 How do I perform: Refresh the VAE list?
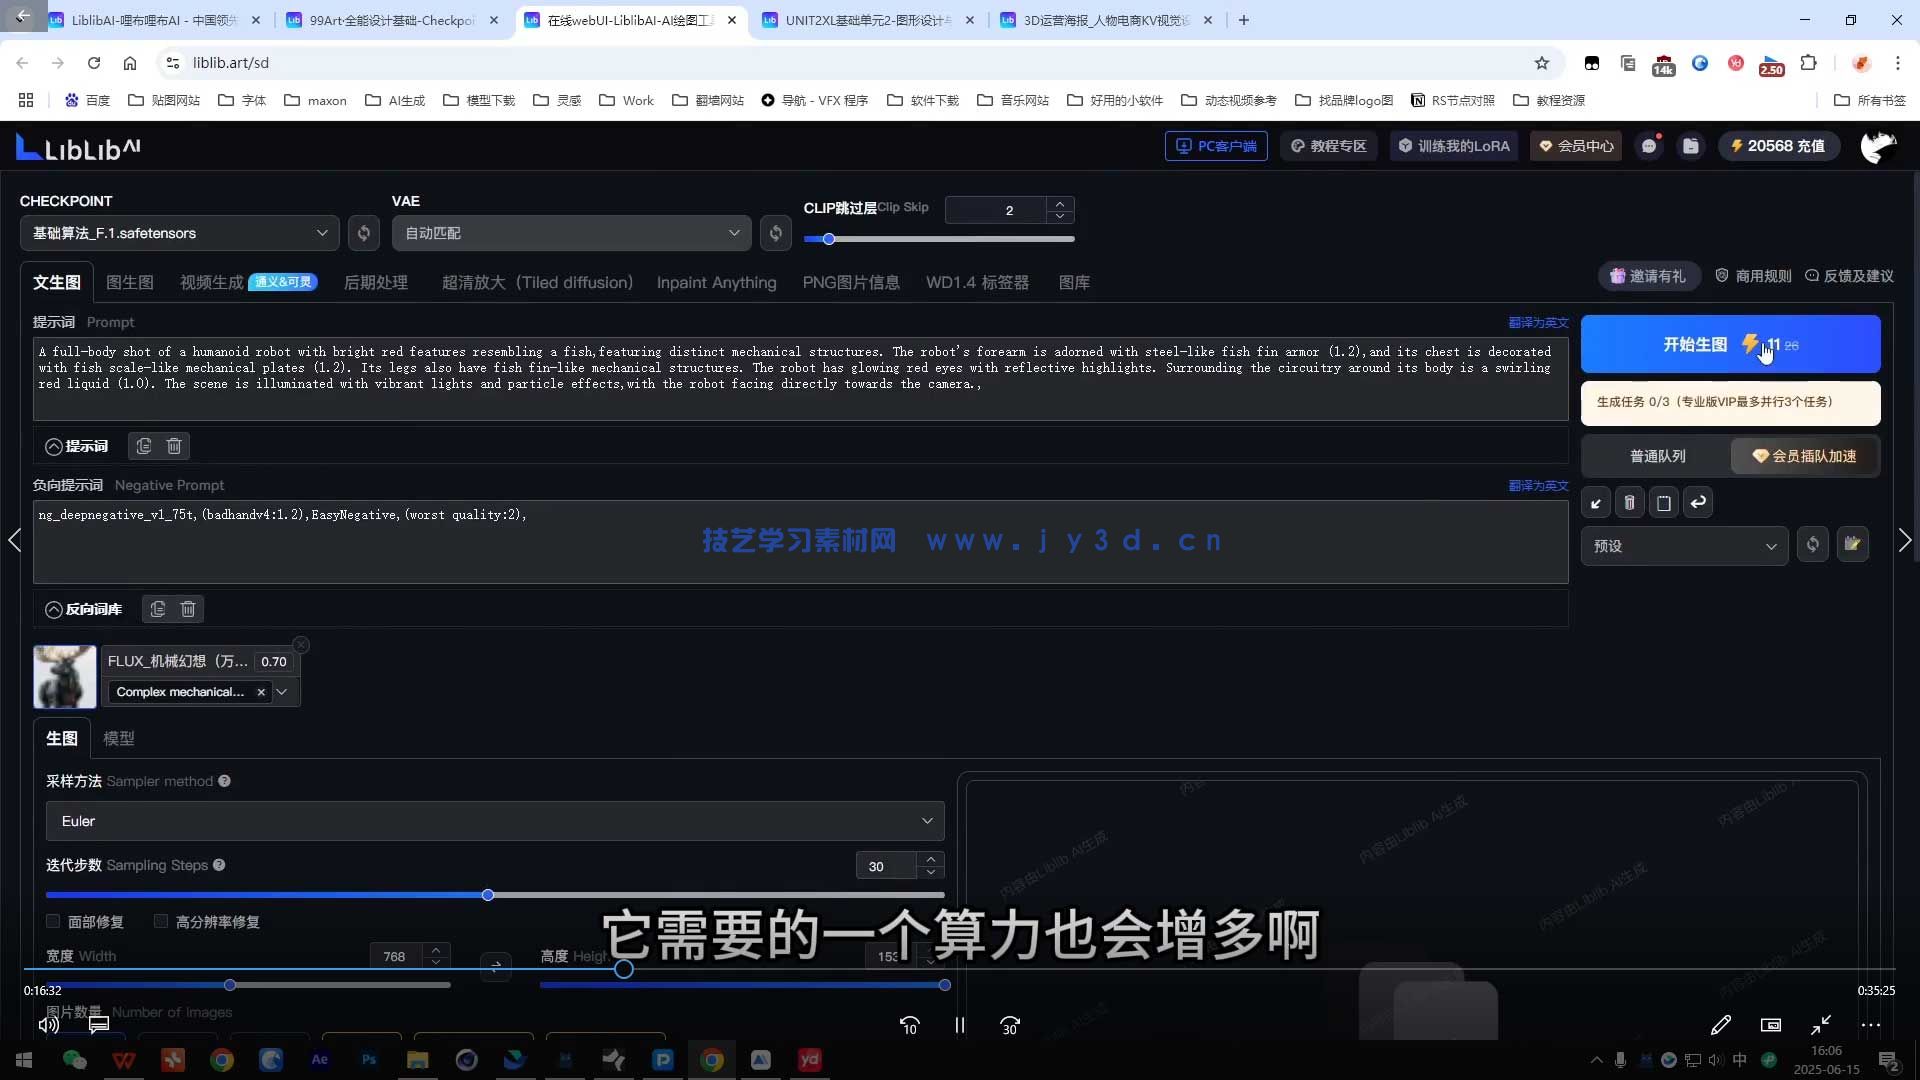pos(777,233)
